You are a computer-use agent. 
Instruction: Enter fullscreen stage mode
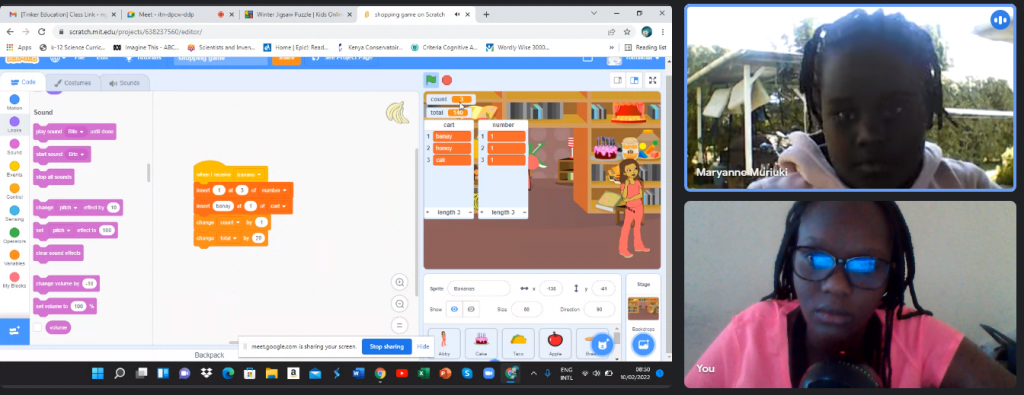(652, 80)
